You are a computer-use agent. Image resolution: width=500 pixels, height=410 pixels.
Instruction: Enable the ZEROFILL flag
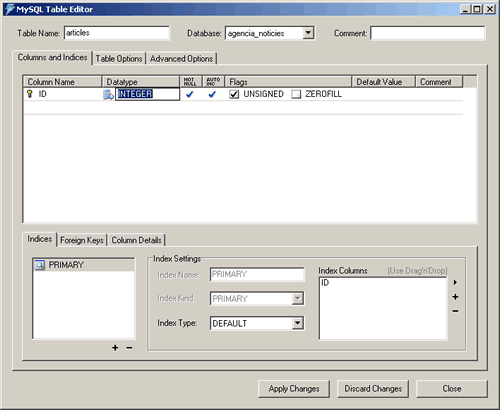(296, 94)
